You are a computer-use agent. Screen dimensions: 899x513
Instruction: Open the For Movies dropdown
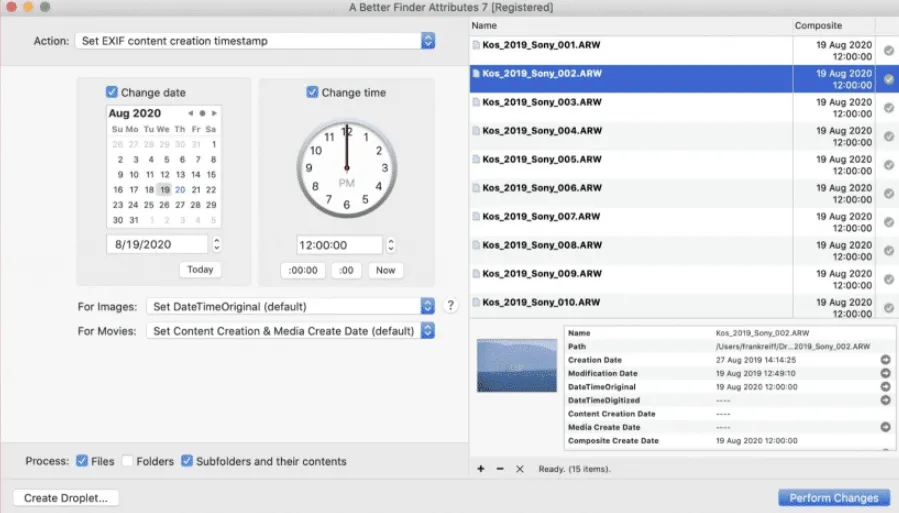(x=290, y=331)
